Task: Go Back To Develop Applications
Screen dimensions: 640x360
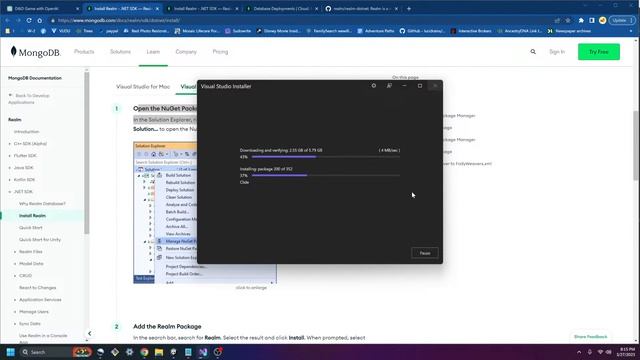Action: pyautogui.click(x=29, y=99)
